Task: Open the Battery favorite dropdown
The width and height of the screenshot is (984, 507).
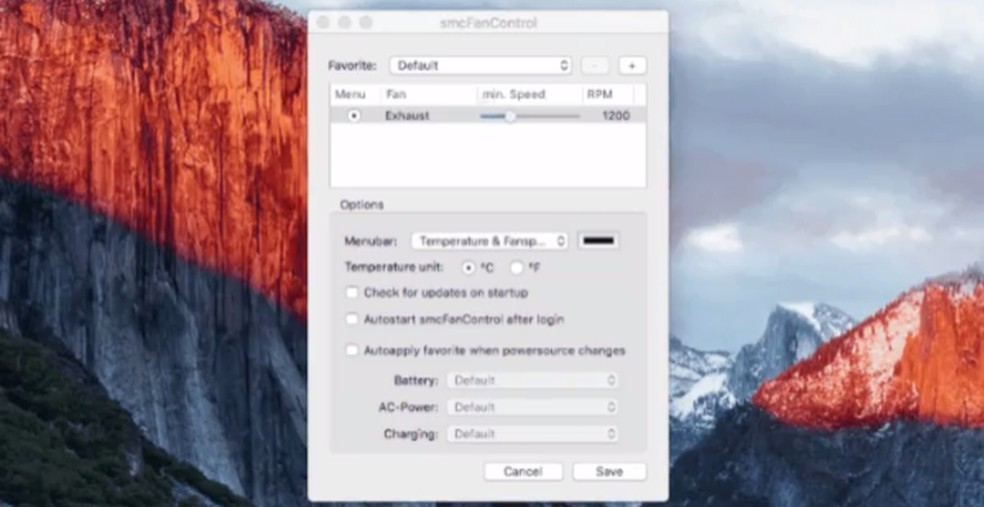Action: coord(532,380)
